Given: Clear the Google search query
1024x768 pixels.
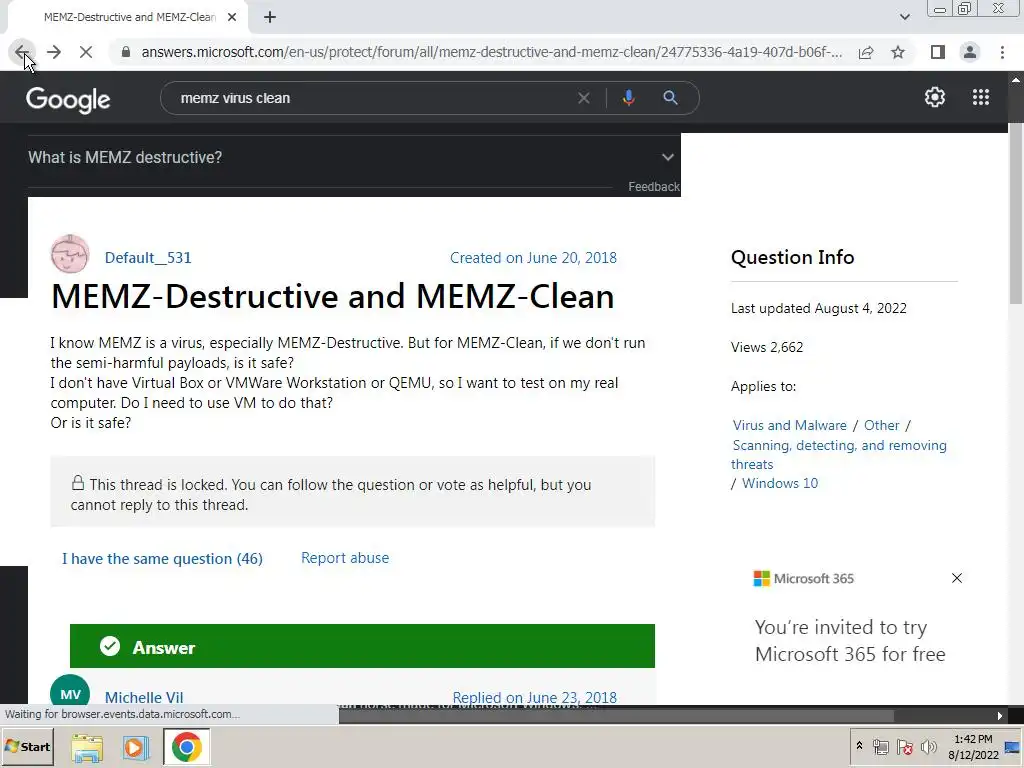Looking at the screenshot, I should (x=584, y=98).
